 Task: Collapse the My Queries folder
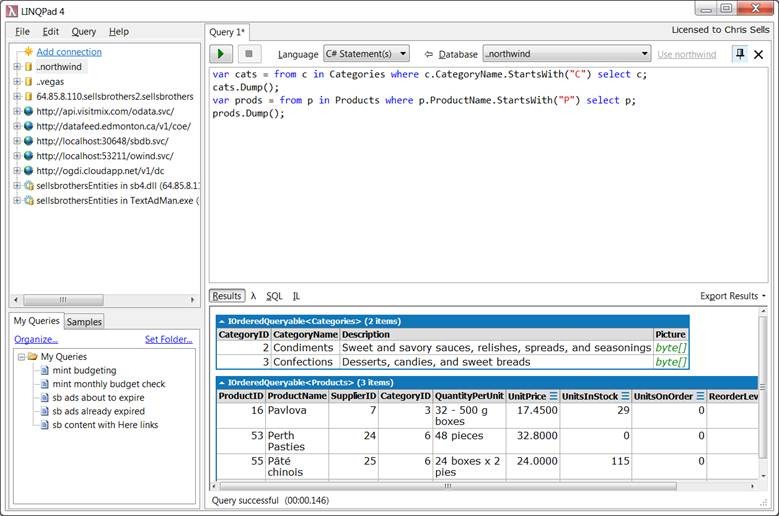click(21, 357)
